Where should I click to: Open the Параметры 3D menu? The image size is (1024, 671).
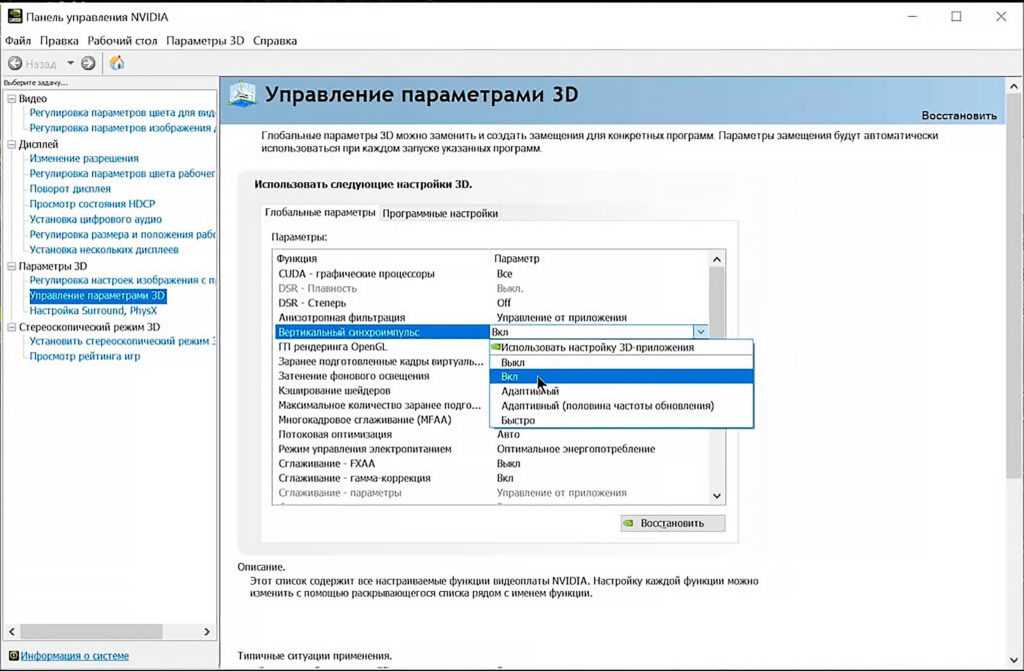tap(204, 41)
